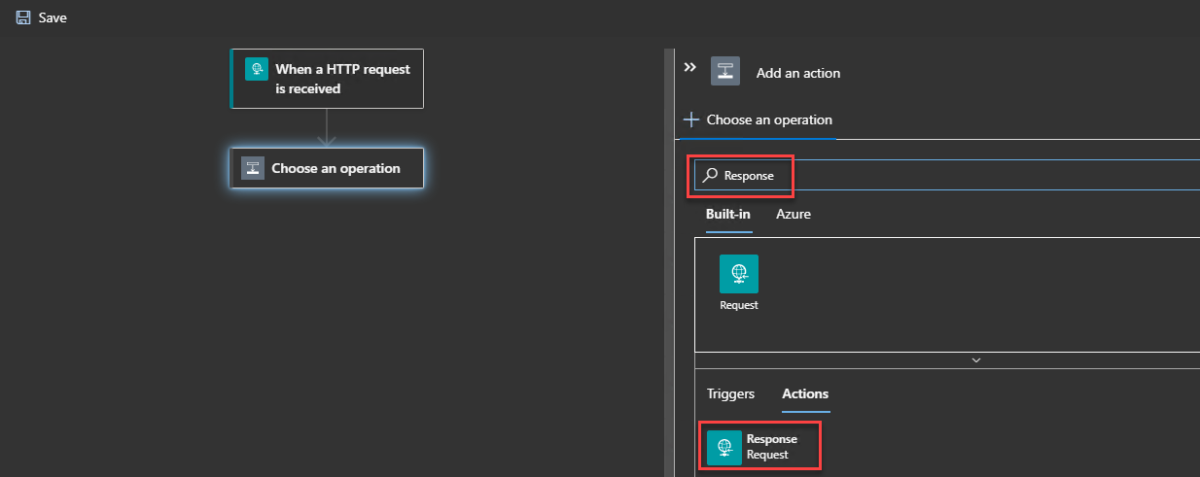Select the Choose an operation panel tab

[758, 120]
